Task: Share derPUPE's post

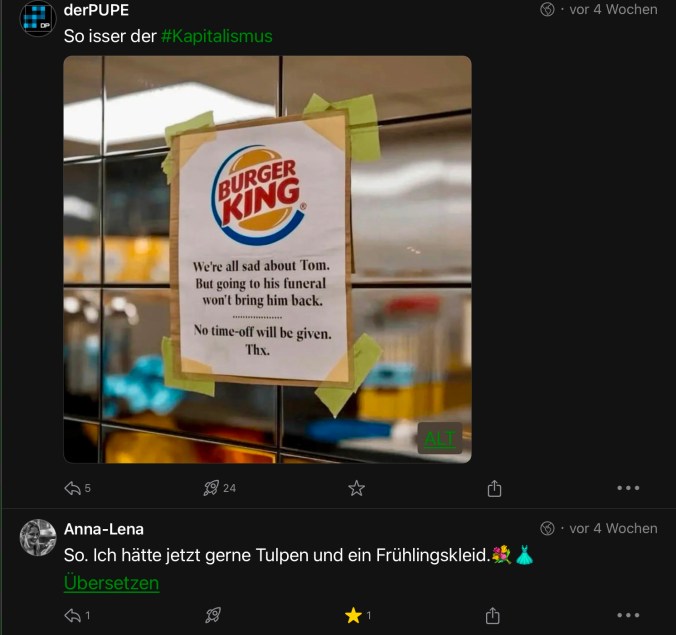Action: pos(494,488)
